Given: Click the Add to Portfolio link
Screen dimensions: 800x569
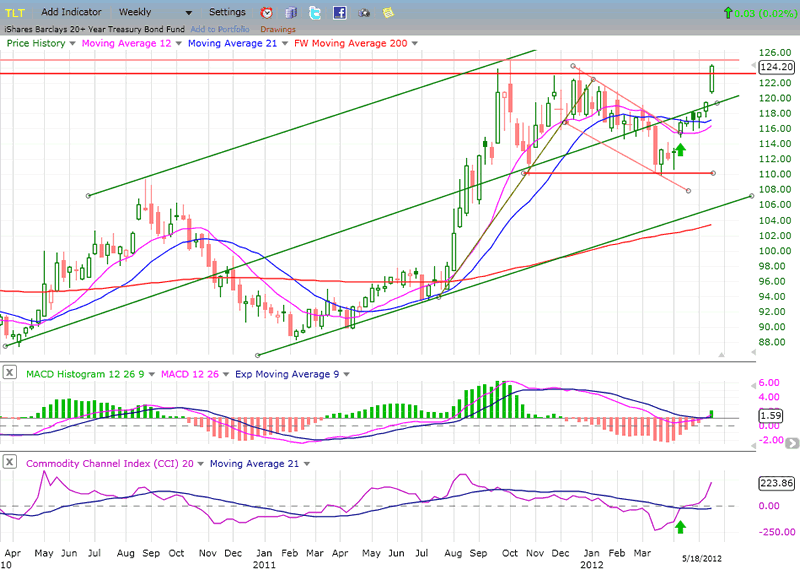Looking at the screenshot, I should [x=219, y=29].
